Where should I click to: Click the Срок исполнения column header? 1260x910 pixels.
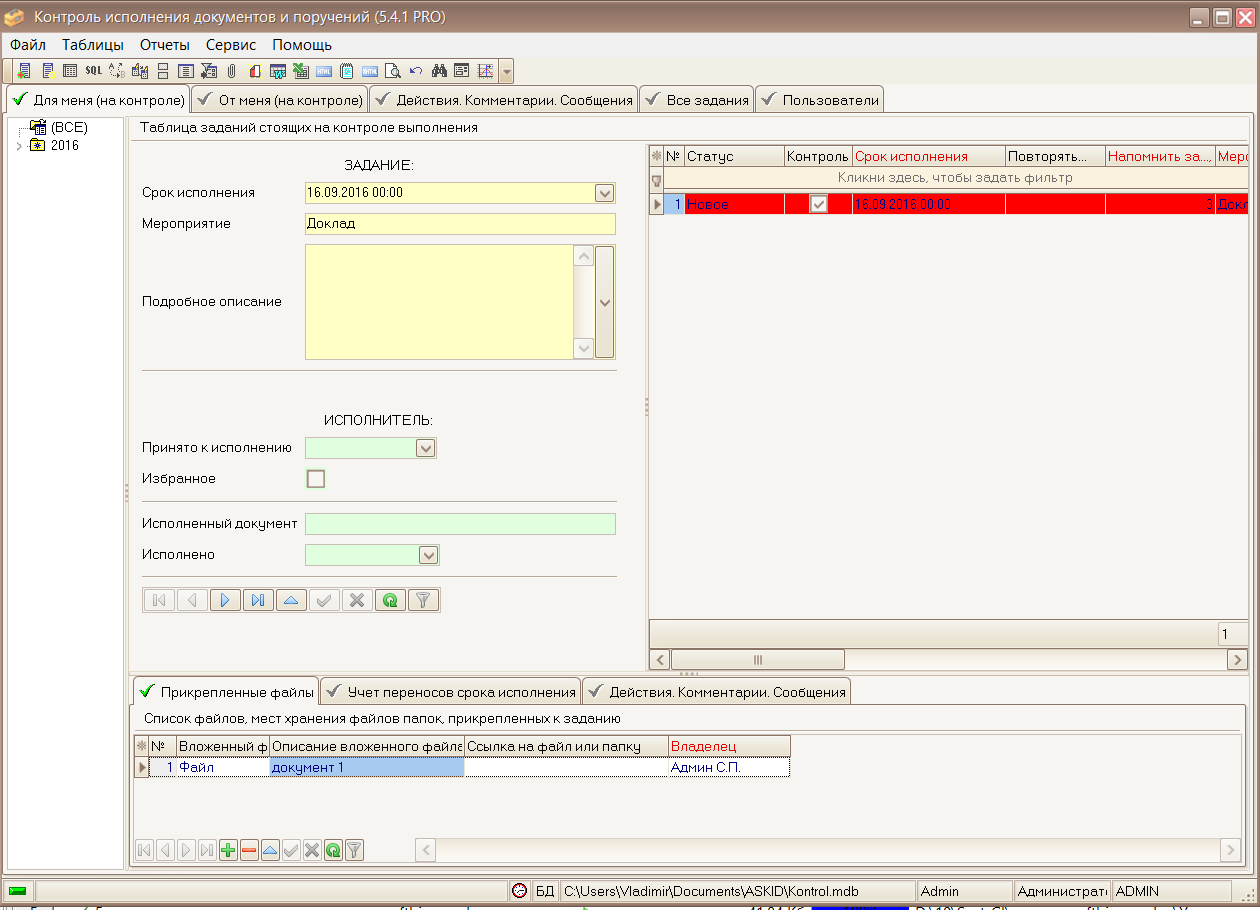click(x=928, y=156)
